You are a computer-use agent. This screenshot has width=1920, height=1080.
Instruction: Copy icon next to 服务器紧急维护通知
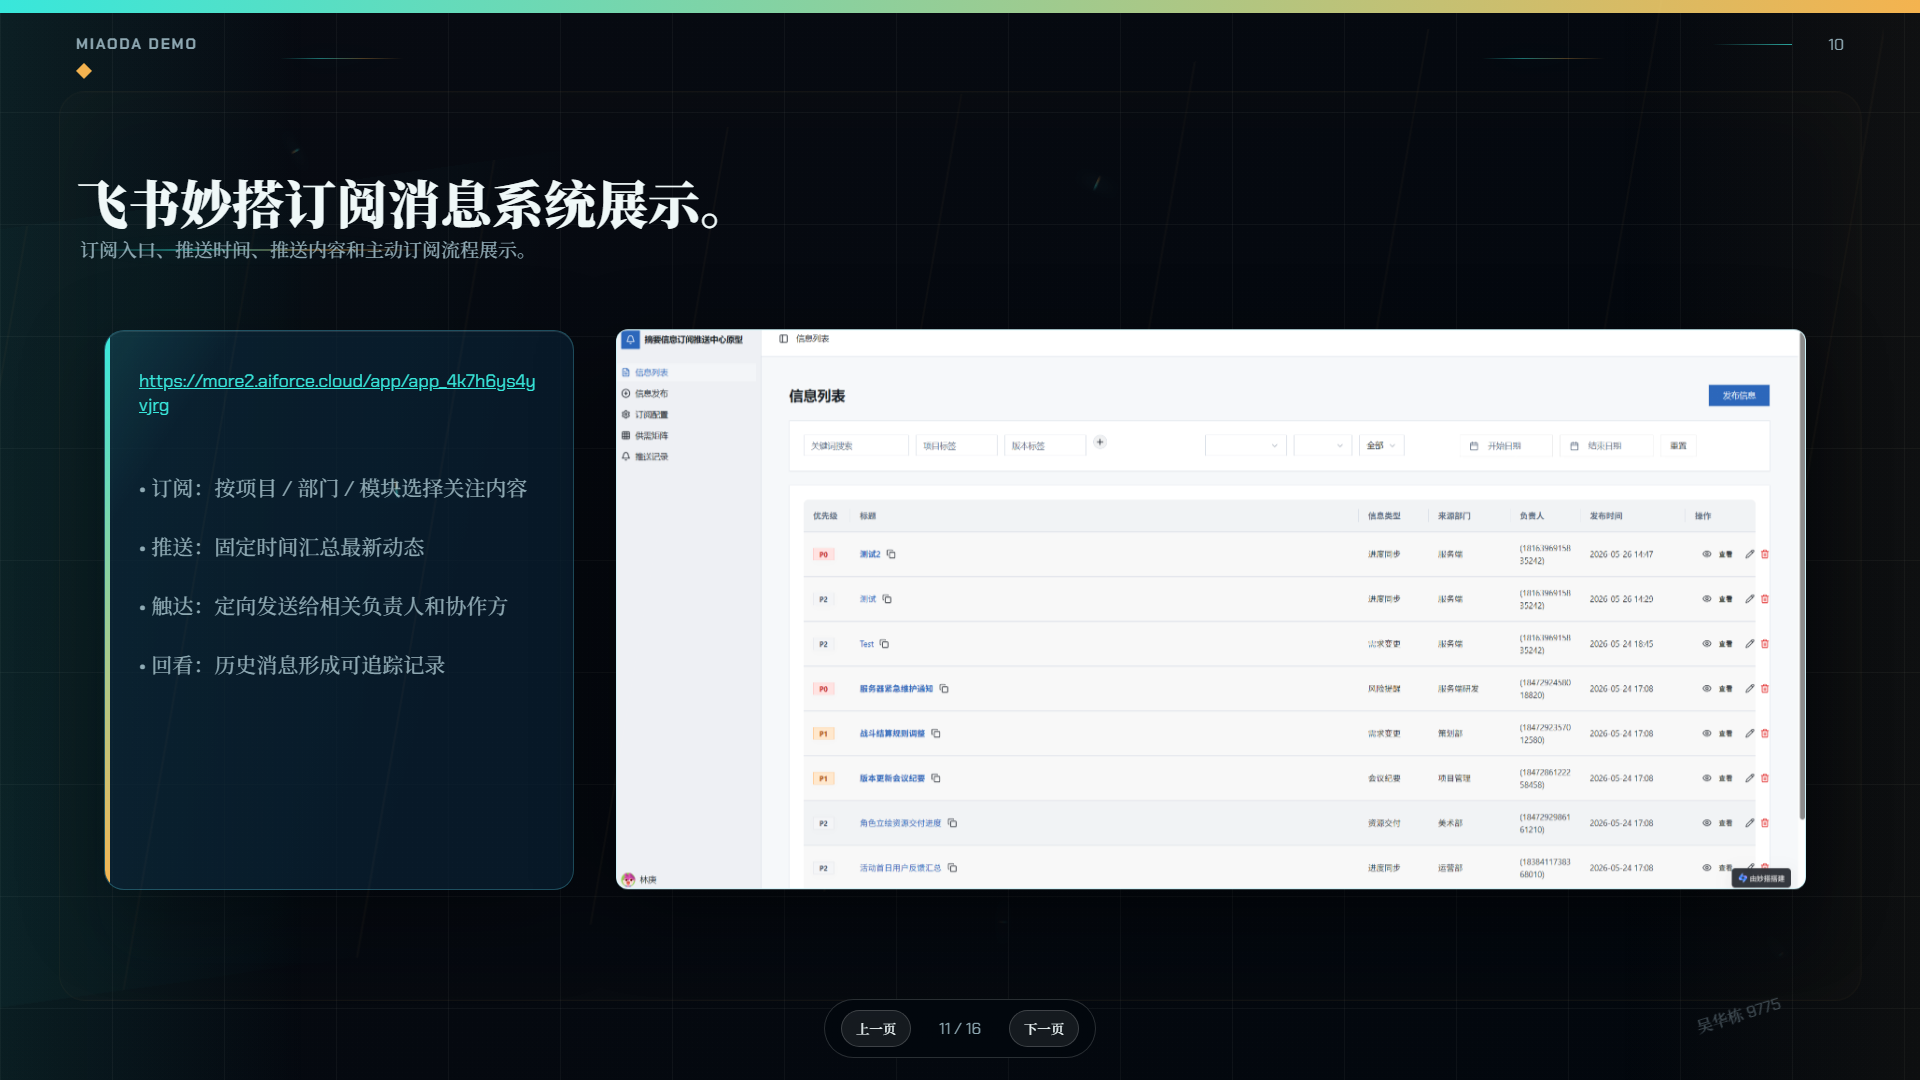[x=944, y=689]
